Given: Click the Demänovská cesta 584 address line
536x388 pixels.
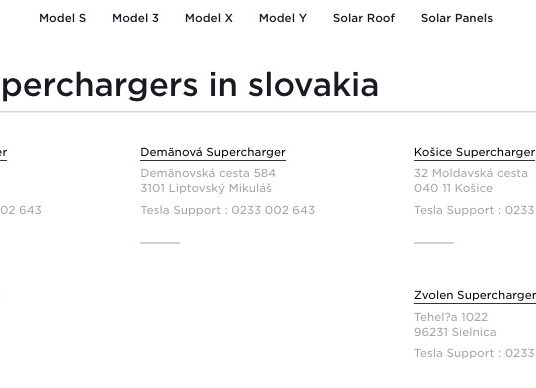Looking at the screenshot, I should tap(208, 173).
